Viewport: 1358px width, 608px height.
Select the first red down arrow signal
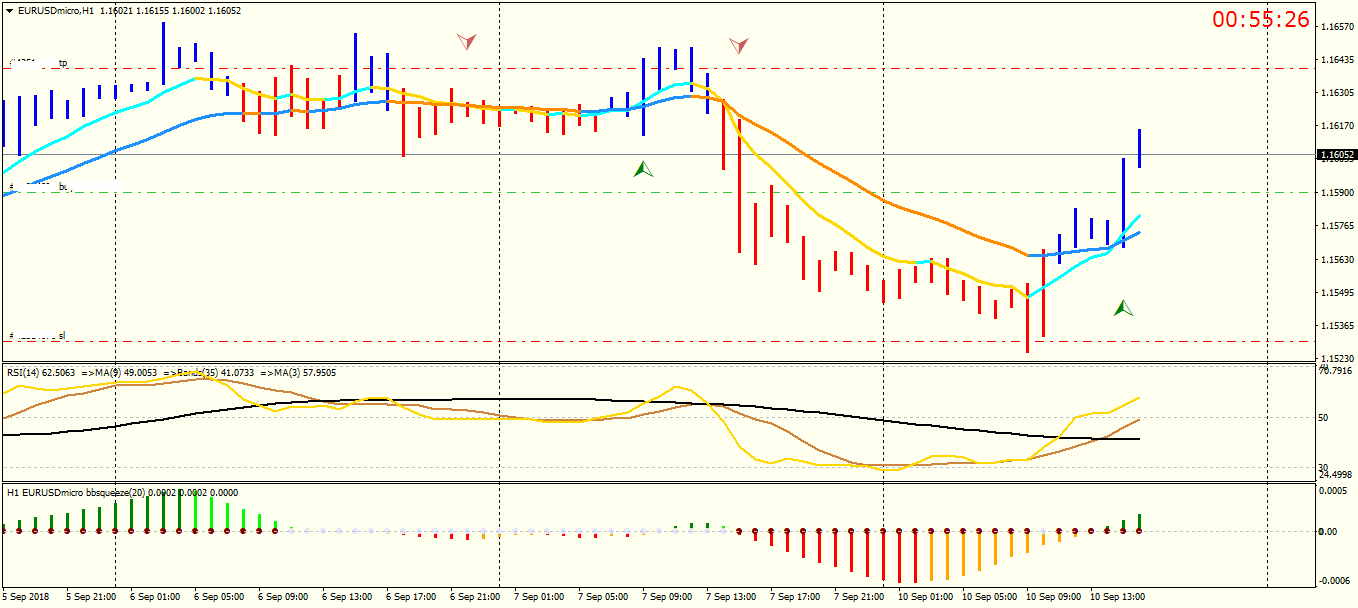coord(467,41)
